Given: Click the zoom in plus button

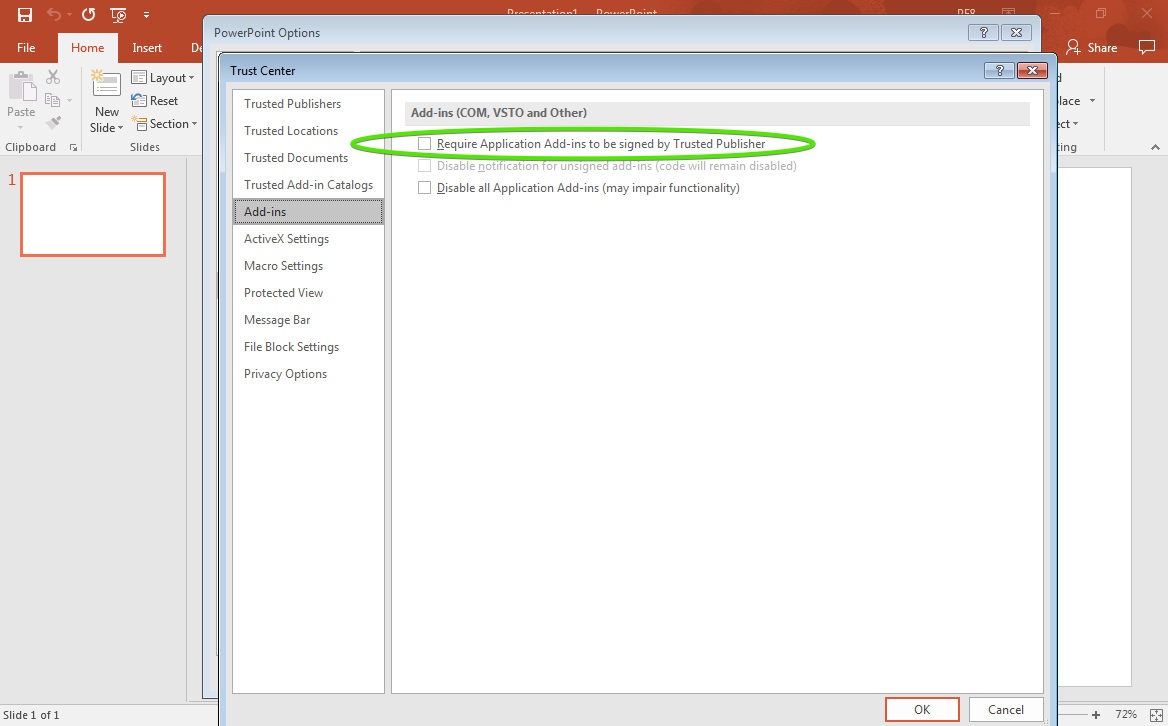Looking at the screenshot, I should click(1096, 714).
